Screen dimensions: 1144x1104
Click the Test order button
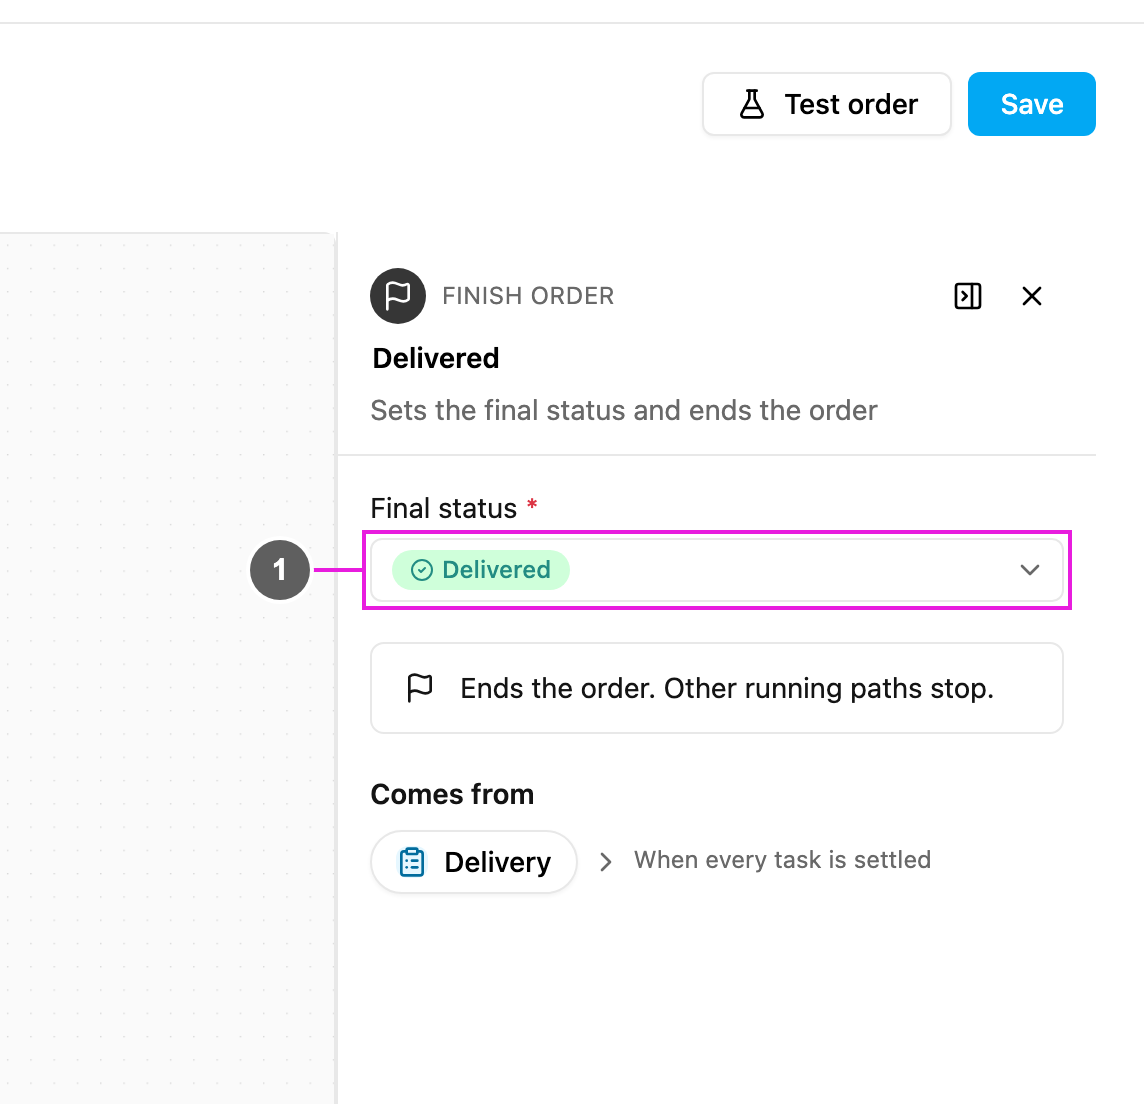[827, 104]
